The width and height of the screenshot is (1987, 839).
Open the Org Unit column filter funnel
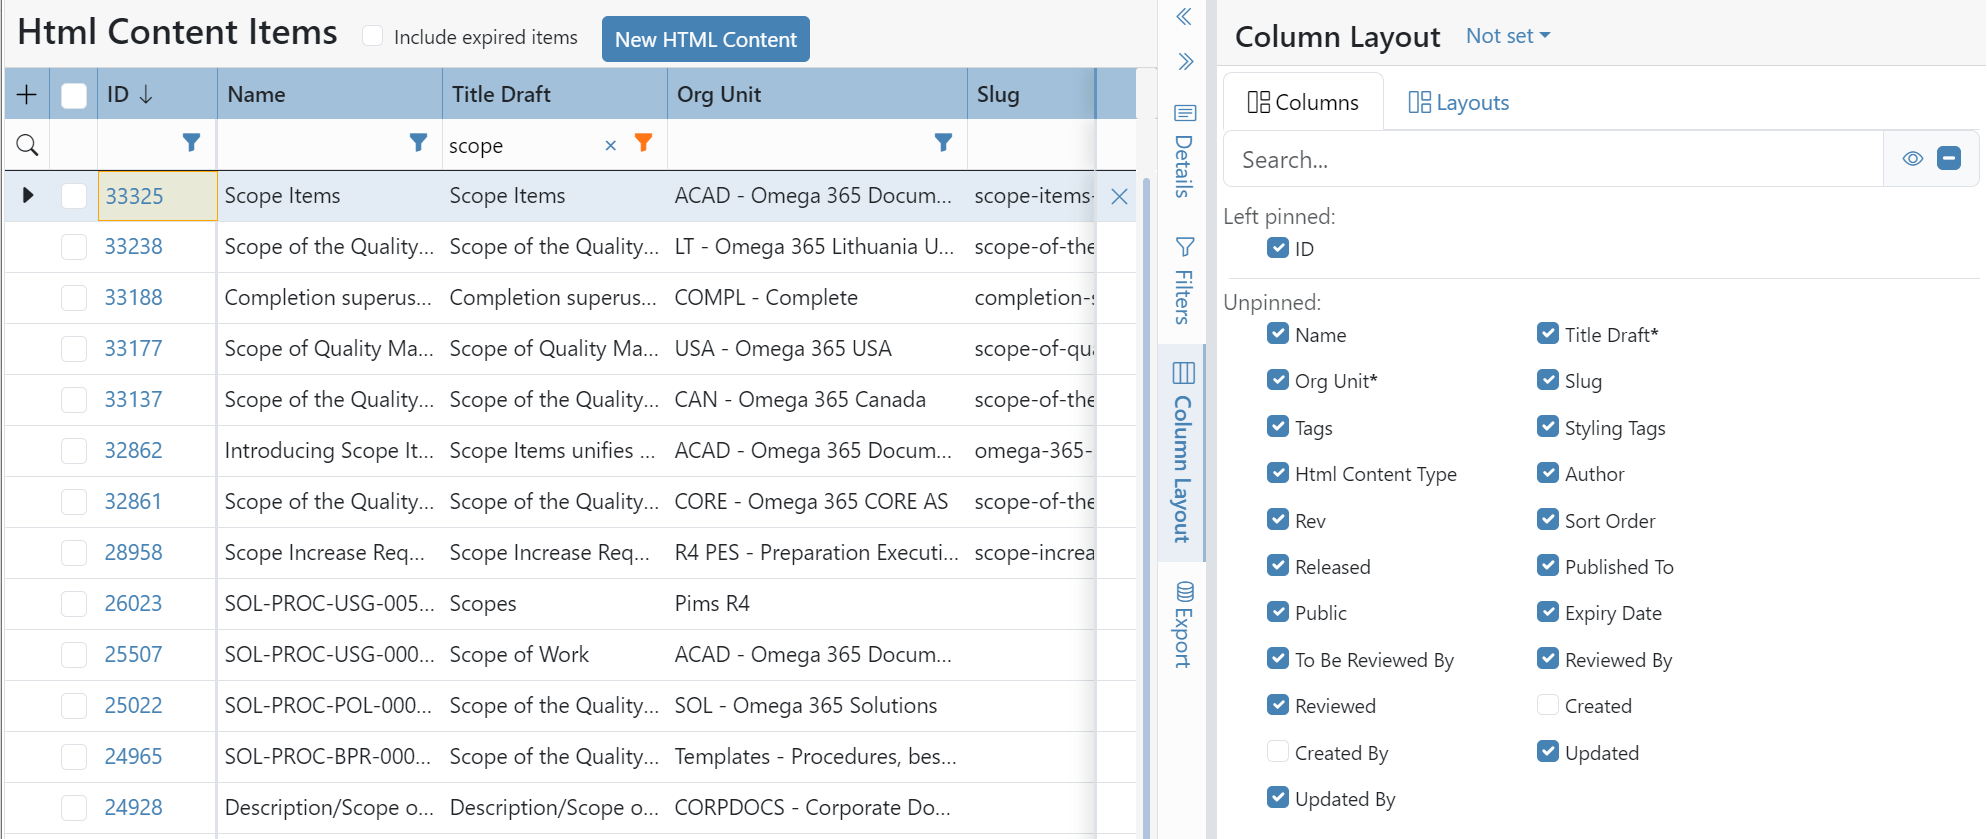943,143
